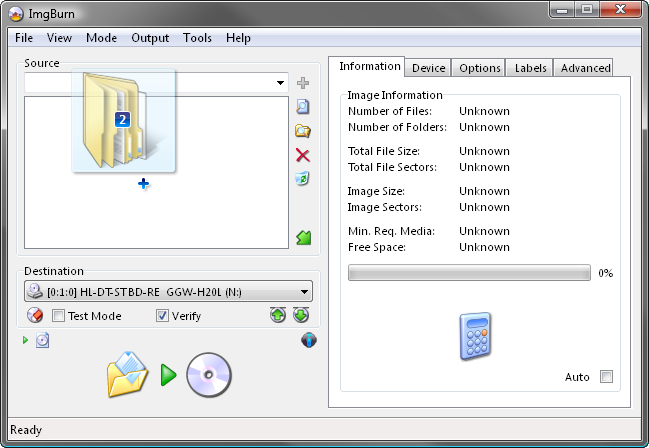Switch to the Labels tab
This screenshot has height=448, width=649.
(530, 68)
